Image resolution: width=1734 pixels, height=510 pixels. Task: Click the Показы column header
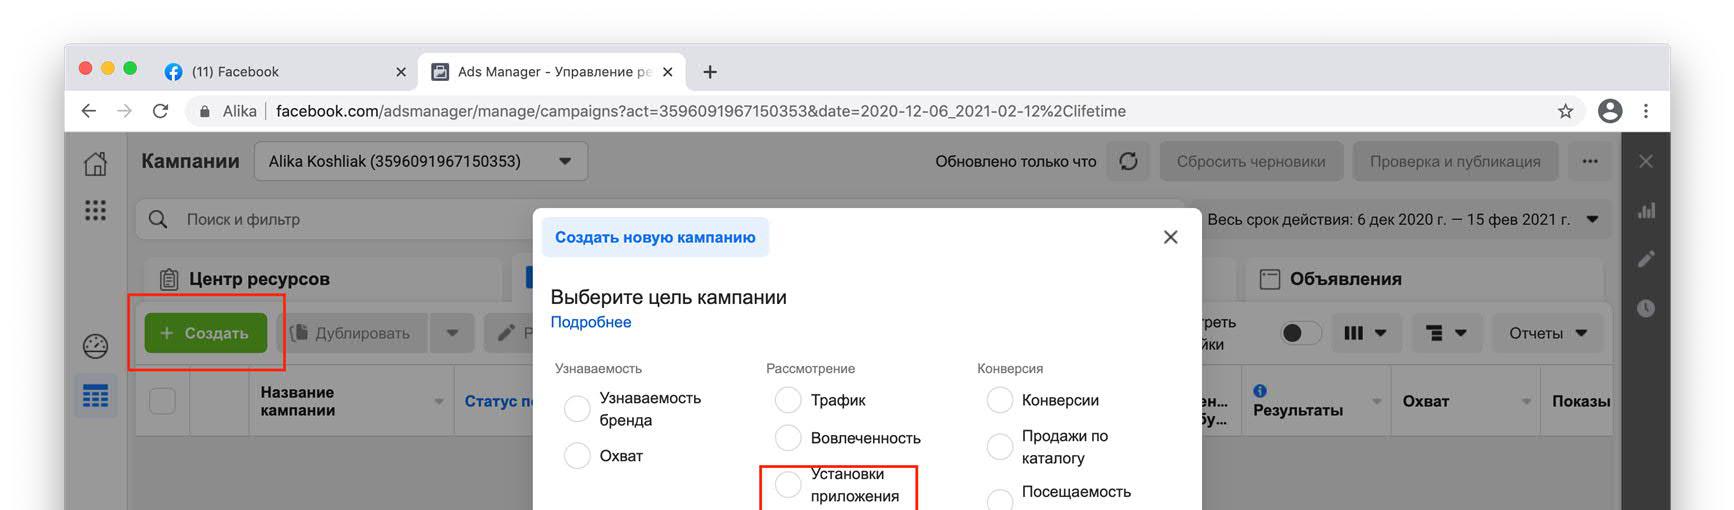coord(1581,401)
